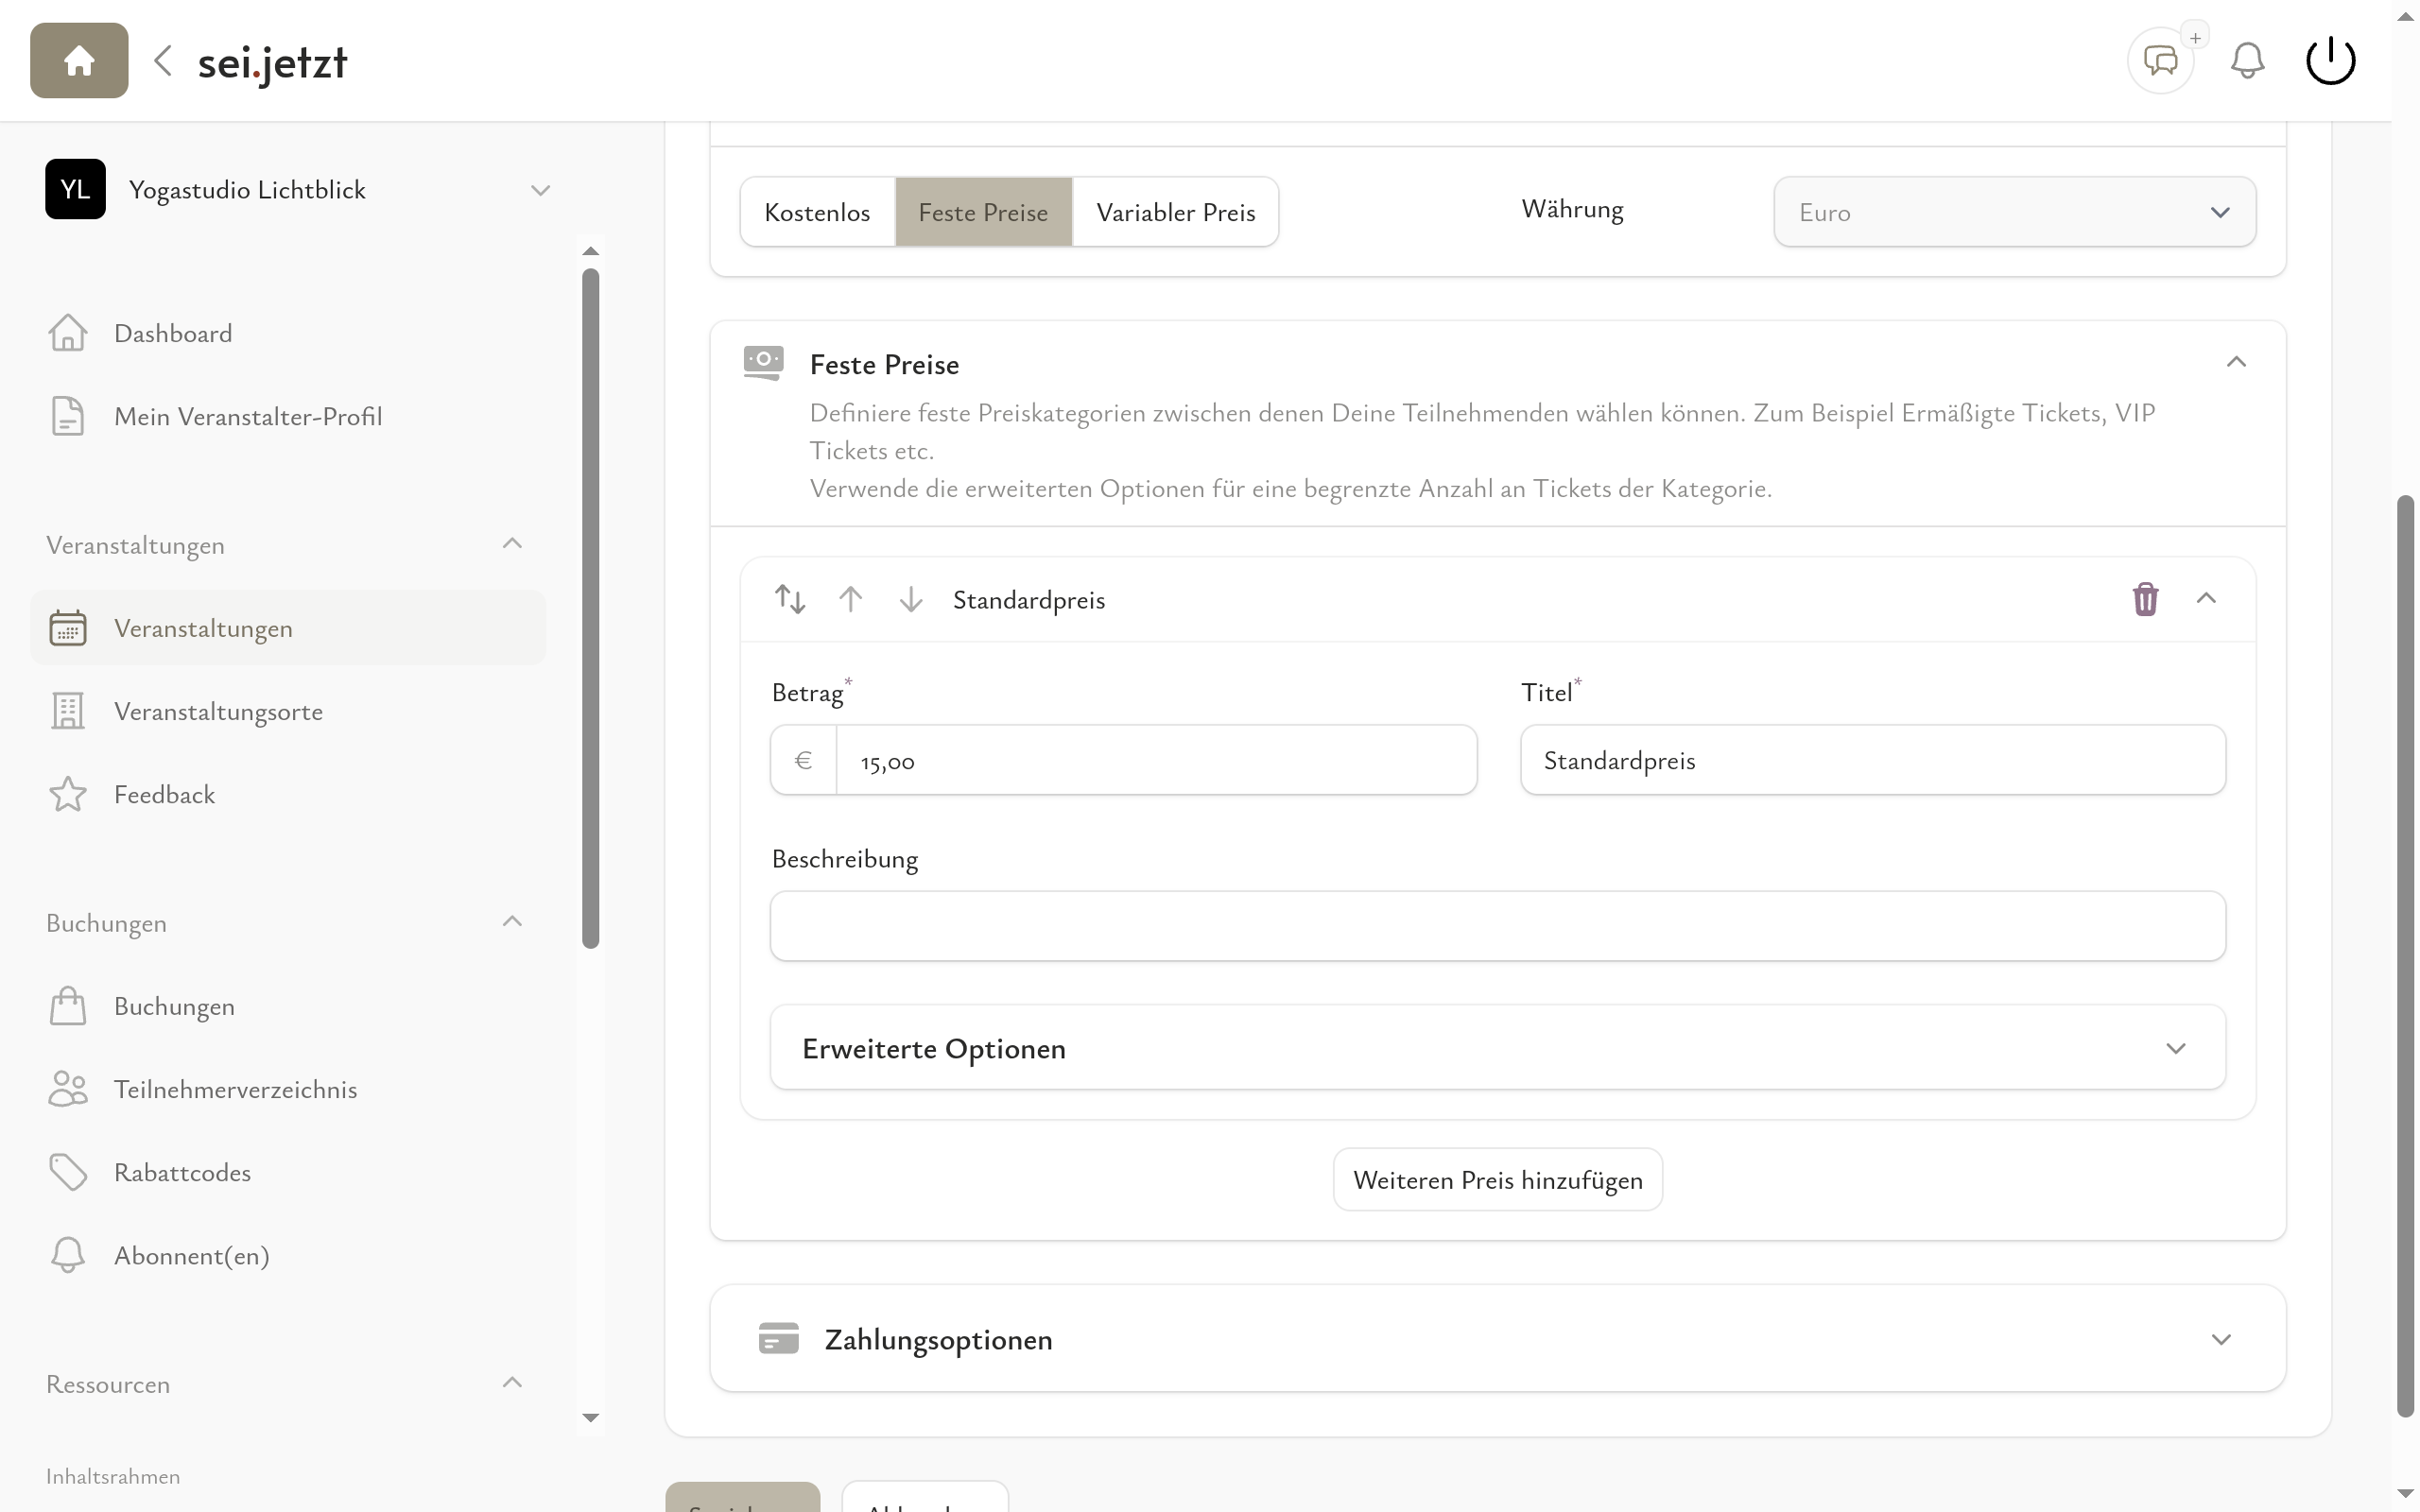
Task: Click the back arrow beside logo
Action: (x=163, y=61)
